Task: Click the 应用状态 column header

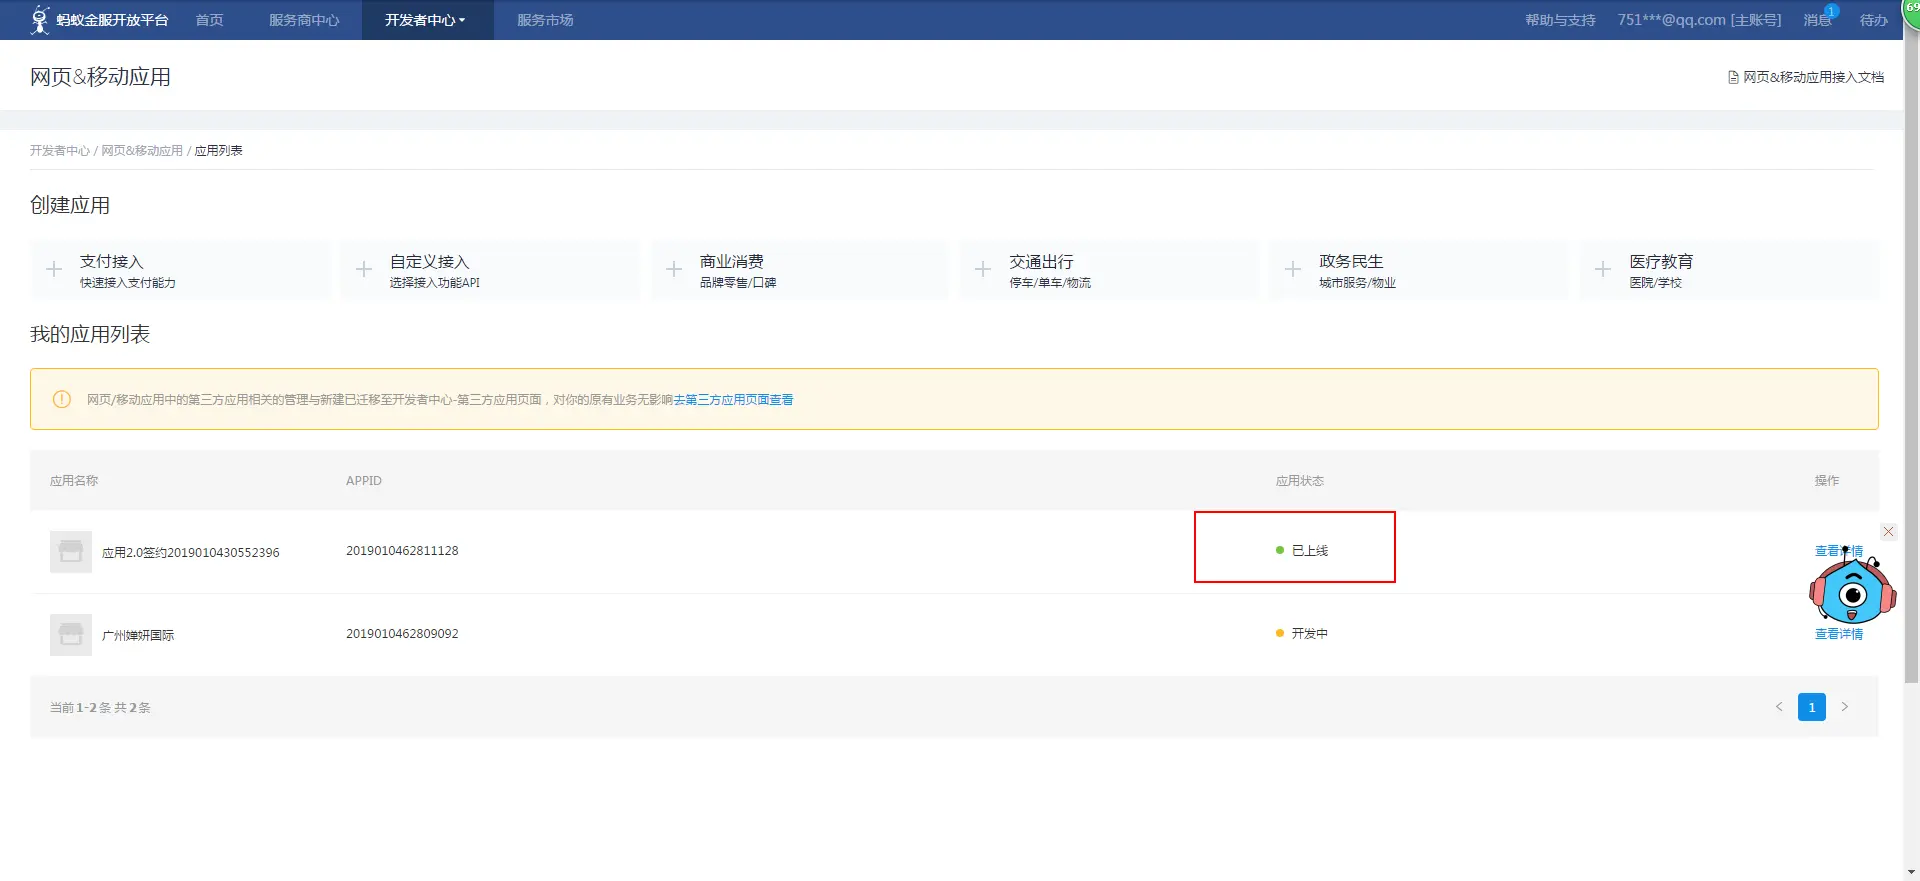Action: tap(1299, 481)
